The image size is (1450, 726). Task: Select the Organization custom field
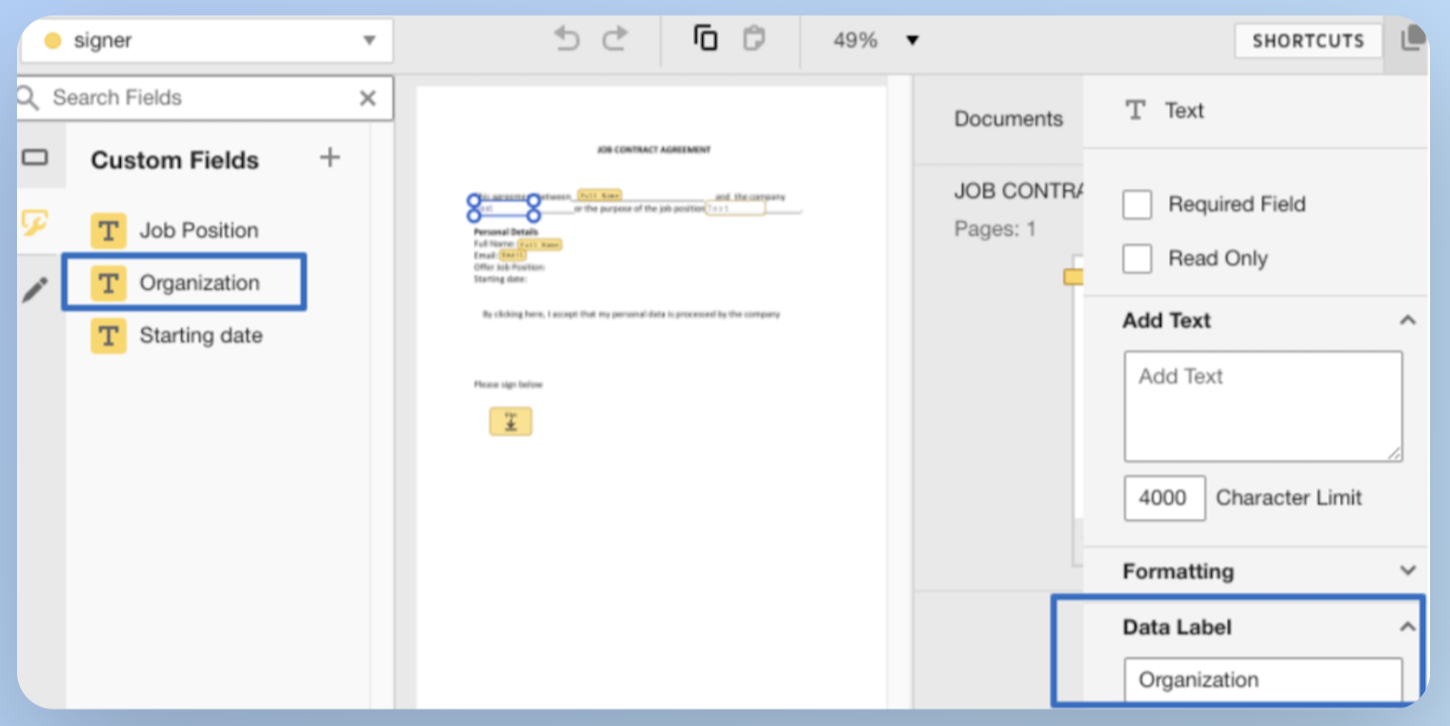coord(184,282)
